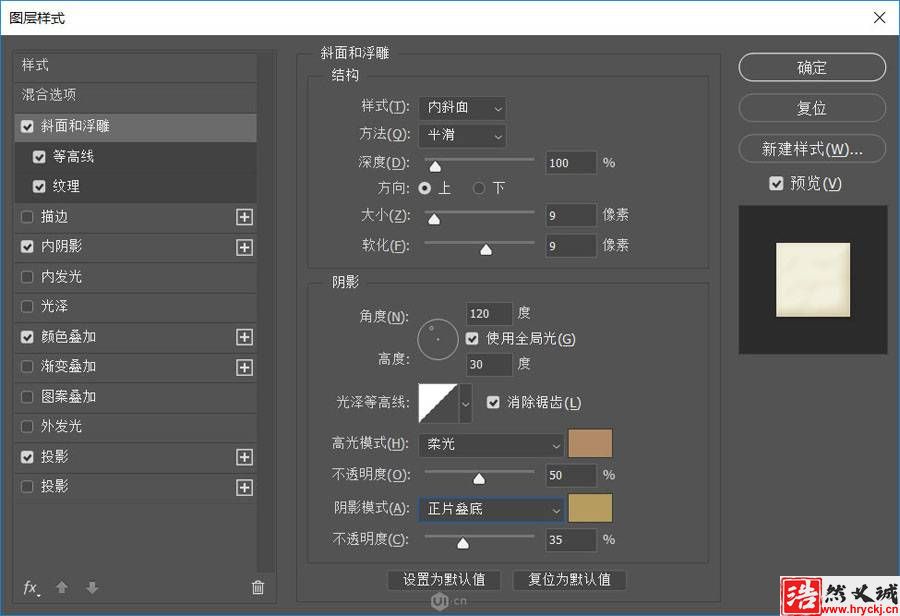Open the 样式 dropdown showing 内斜面
The image size is (900, 616).
click(463, 108)
